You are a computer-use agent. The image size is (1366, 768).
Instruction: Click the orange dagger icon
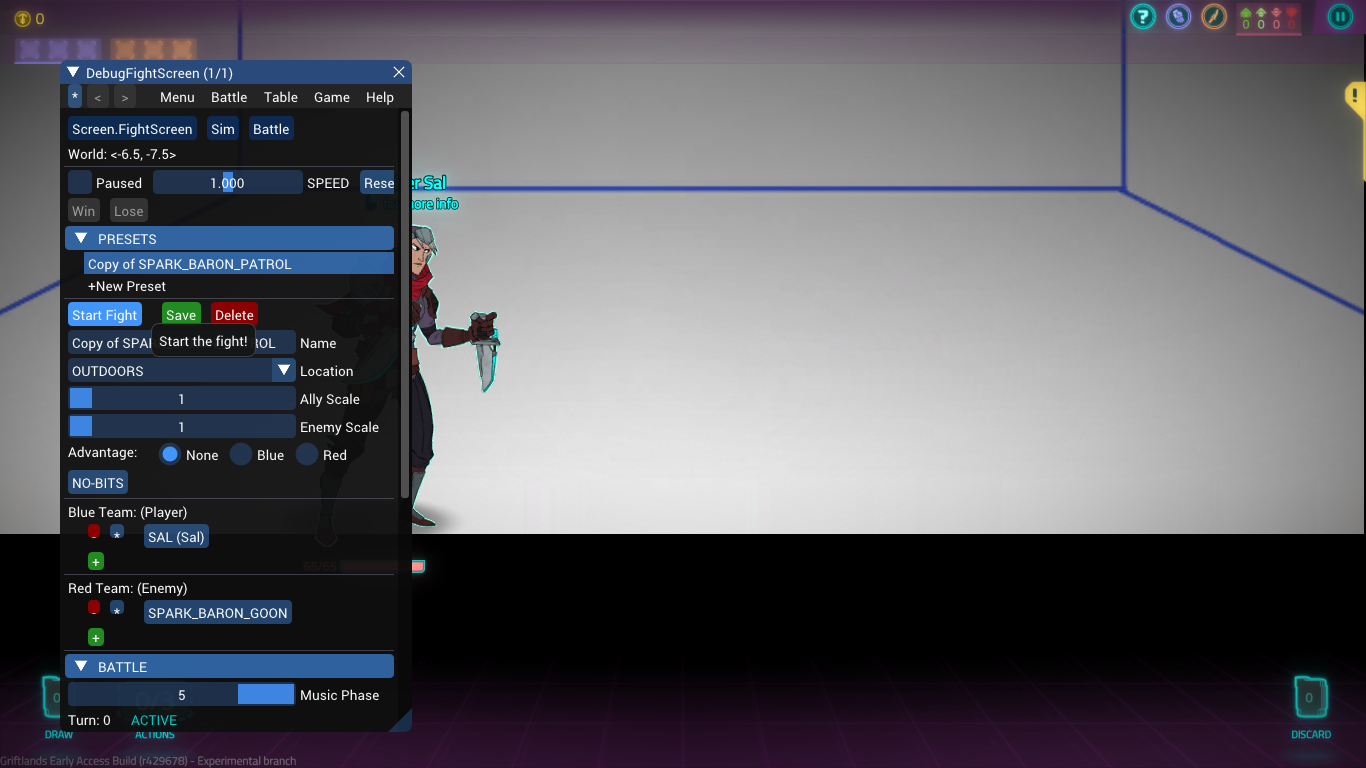click(1214, 17)
